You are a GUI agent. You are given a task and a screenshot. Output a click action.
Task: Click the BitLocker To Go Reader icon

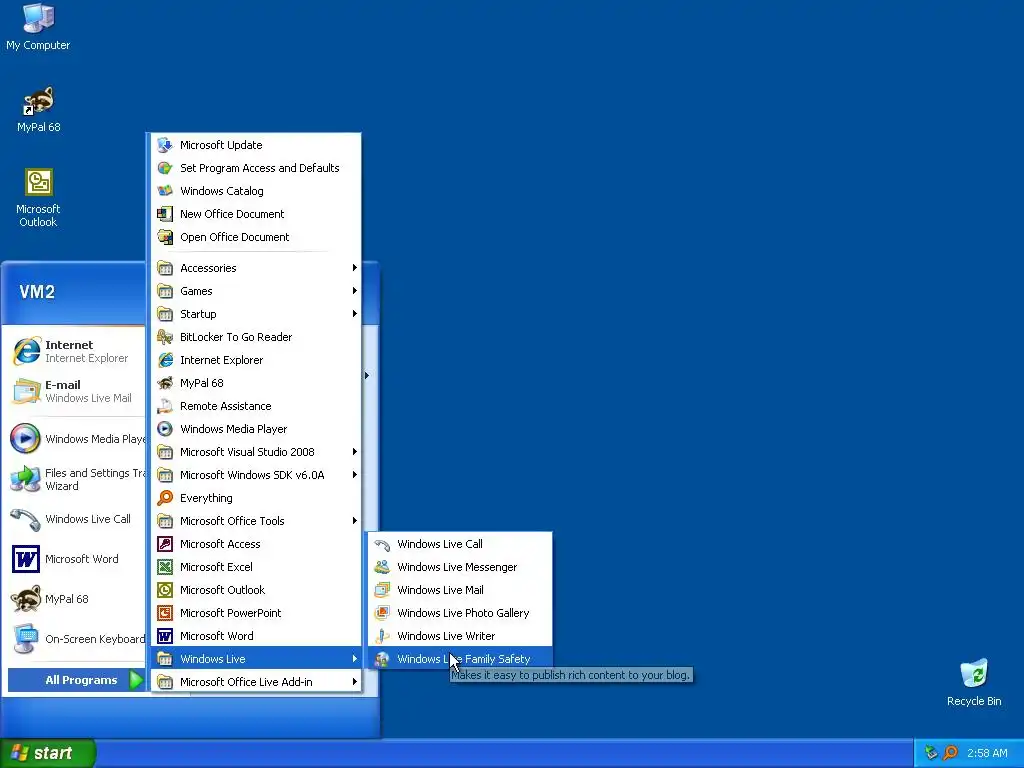[x=165, y=337]
